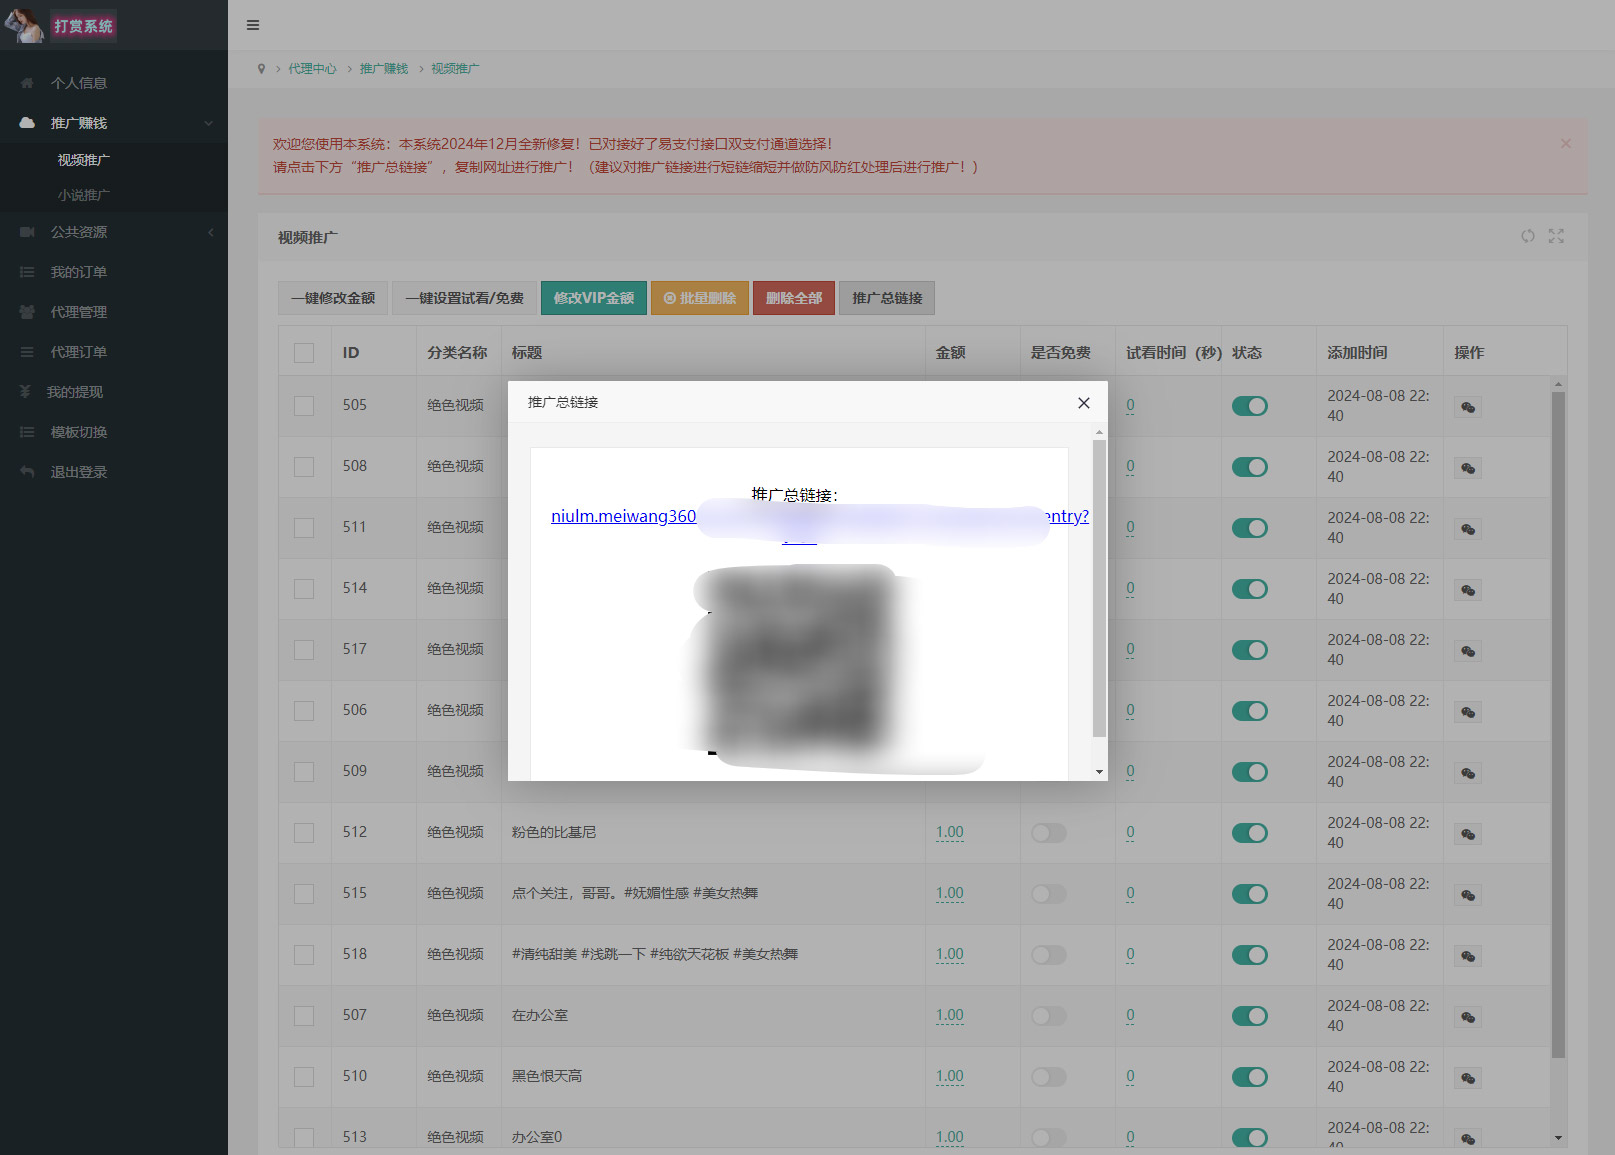Toggle status switch for row 512
This screenshot has height=1155, width=1615.
pyautogui.click(x=1249, y=833)
